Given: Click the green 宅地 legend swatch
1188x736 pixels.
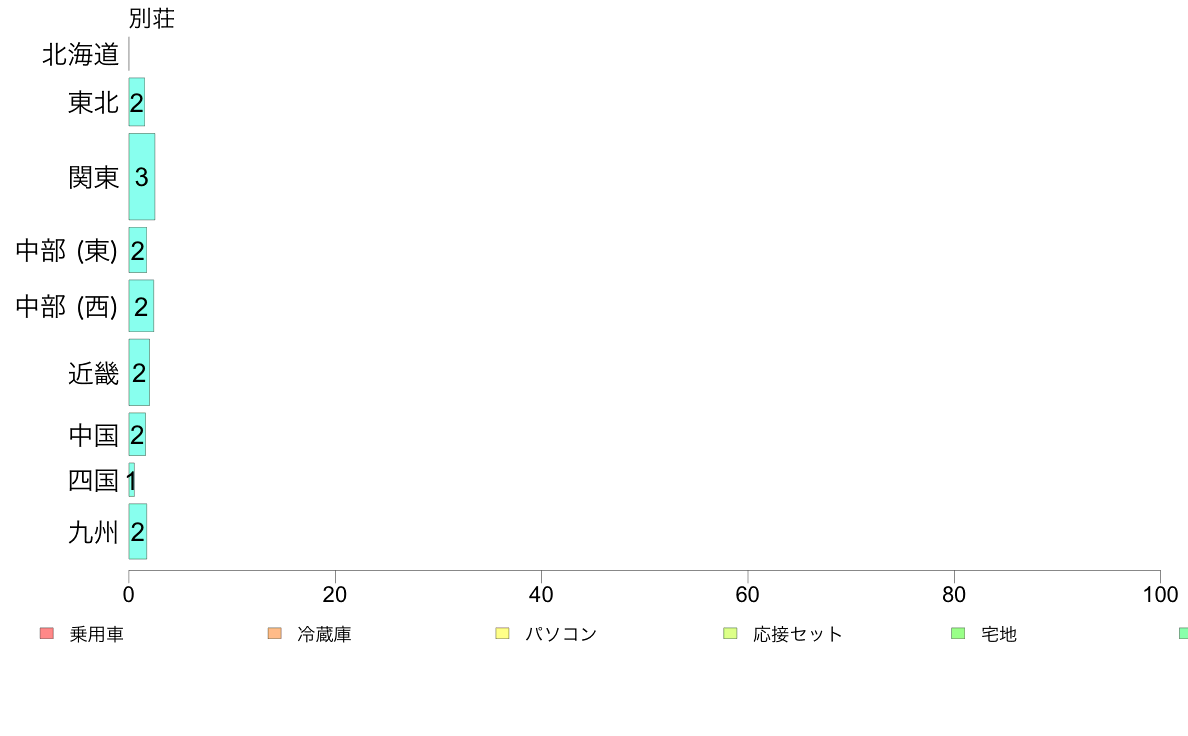Looking at the screenshot, I should (958, 633).
